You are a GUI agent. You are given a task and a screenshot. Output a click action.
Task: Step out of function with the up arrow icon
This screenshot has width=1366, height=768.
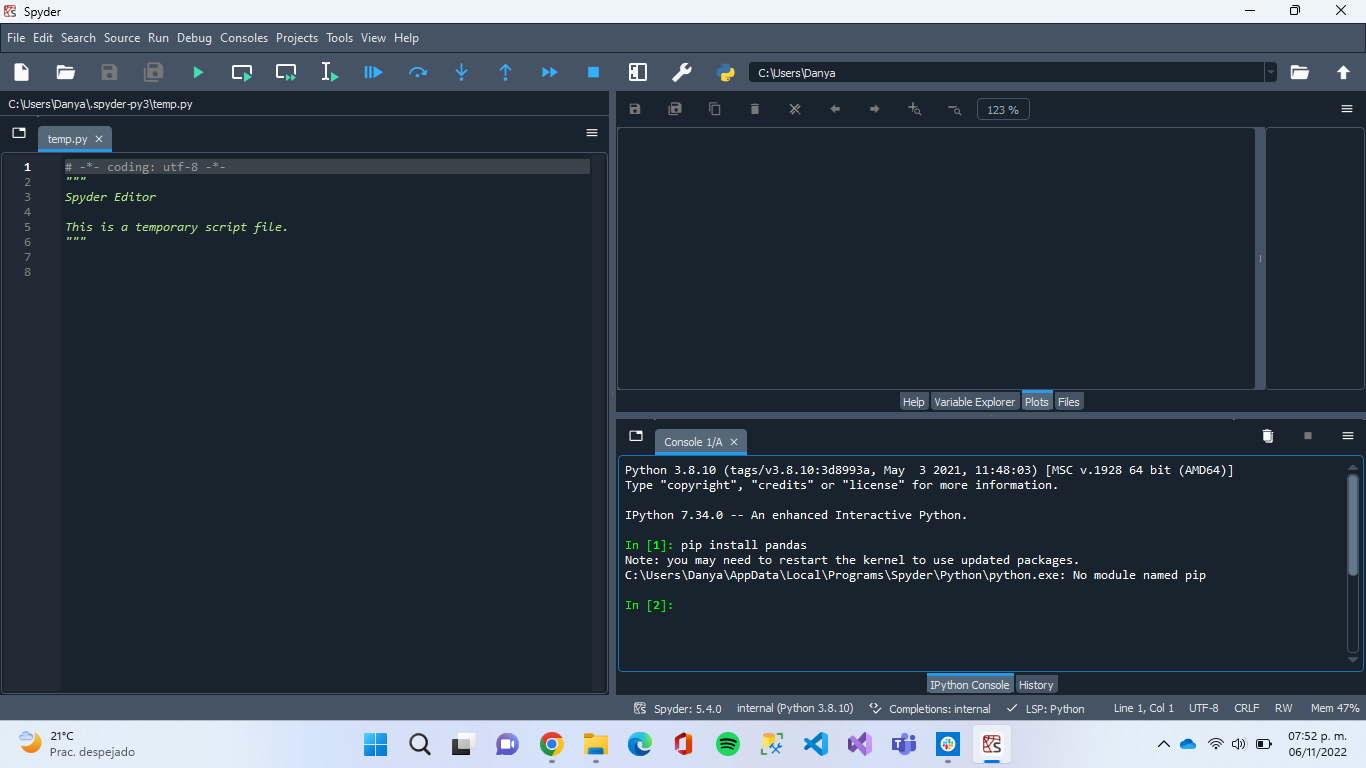pyautogui.click(x=505, y=72)
